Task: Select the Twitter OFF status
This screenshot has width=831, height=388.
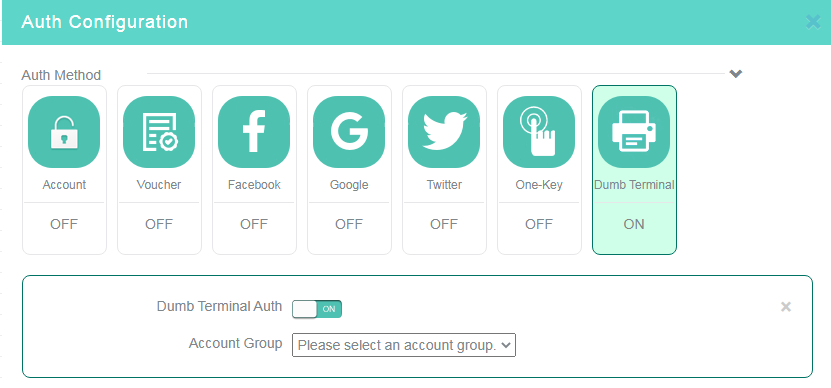Action: [444, 224]
